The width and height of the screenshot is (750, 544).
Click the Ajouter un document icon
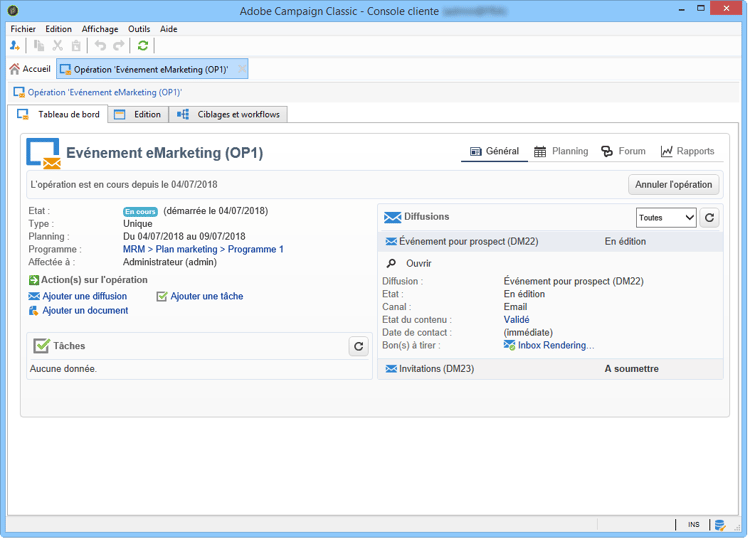[x=34, y=311]
